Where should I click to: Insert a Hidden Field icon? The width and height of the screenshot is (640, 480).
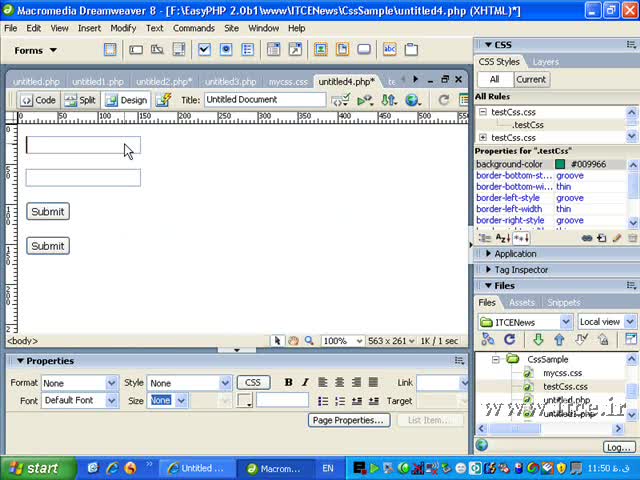157,50
